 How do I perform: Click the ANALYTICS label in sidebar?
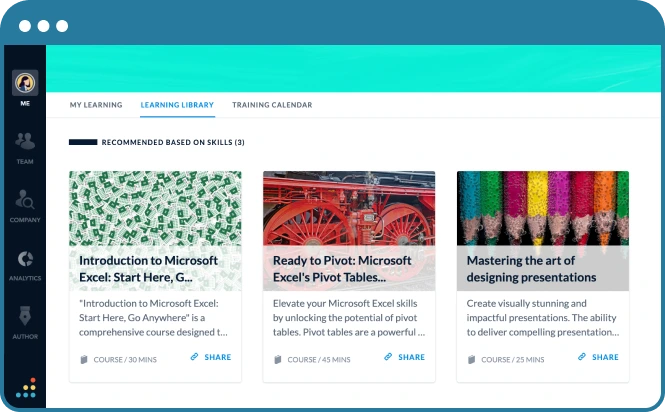[25, 278]
